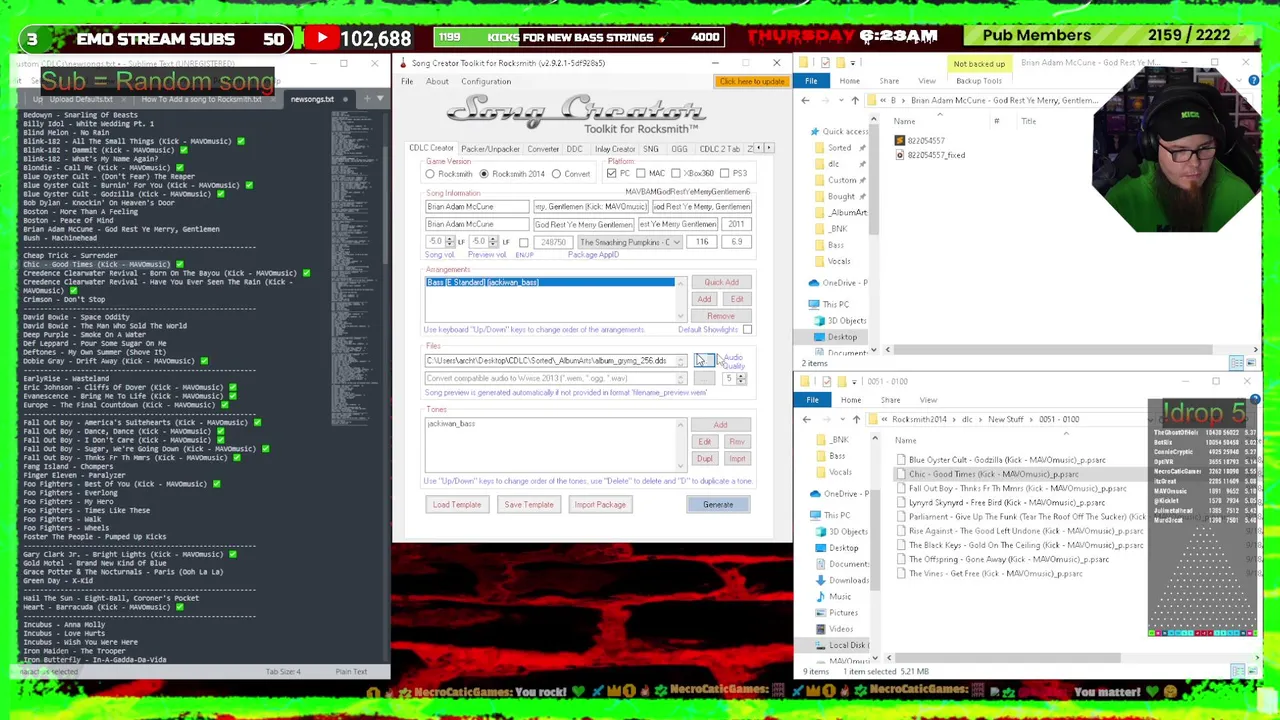The height and width of the screenshot is (720, 1280).
Task: Toggle the EN/JP checkbox
Action: point(523,243)
